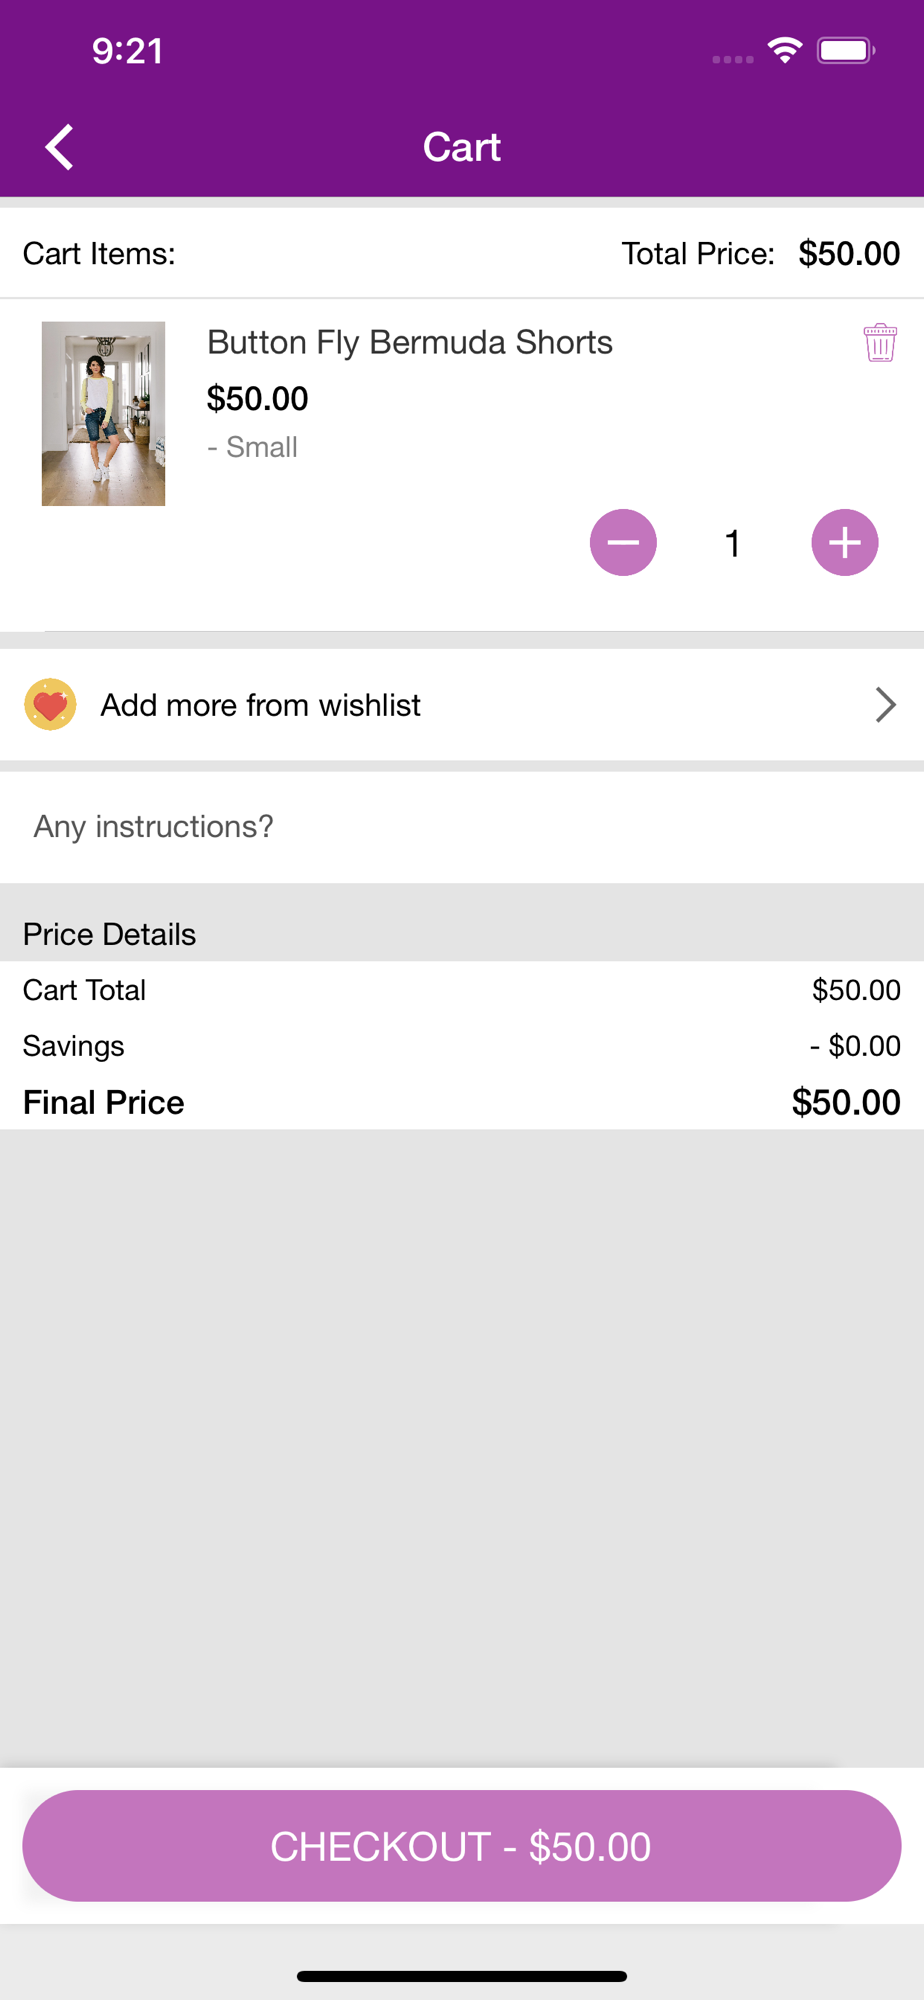This screenshot has width=924, height=2000.
Task: Tap the home indicator bar
Action: point(462,1976)
